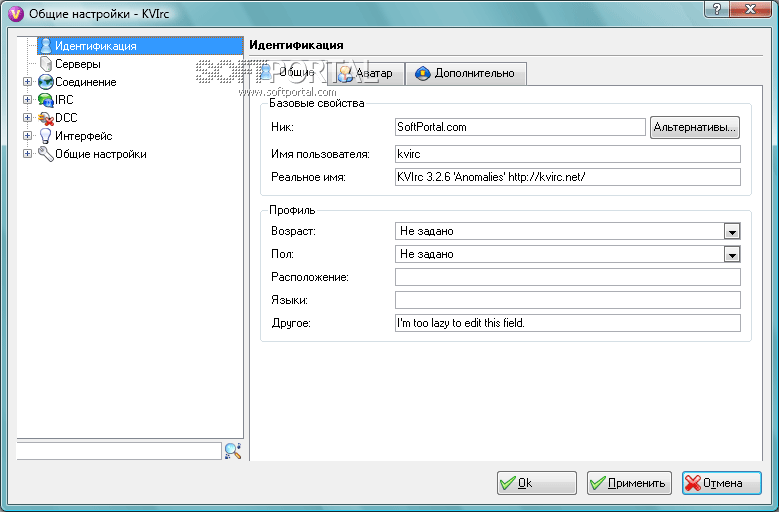Click the KVIrc title bar icon
This screenshot has width=779, height=512.
click(16, 13)
